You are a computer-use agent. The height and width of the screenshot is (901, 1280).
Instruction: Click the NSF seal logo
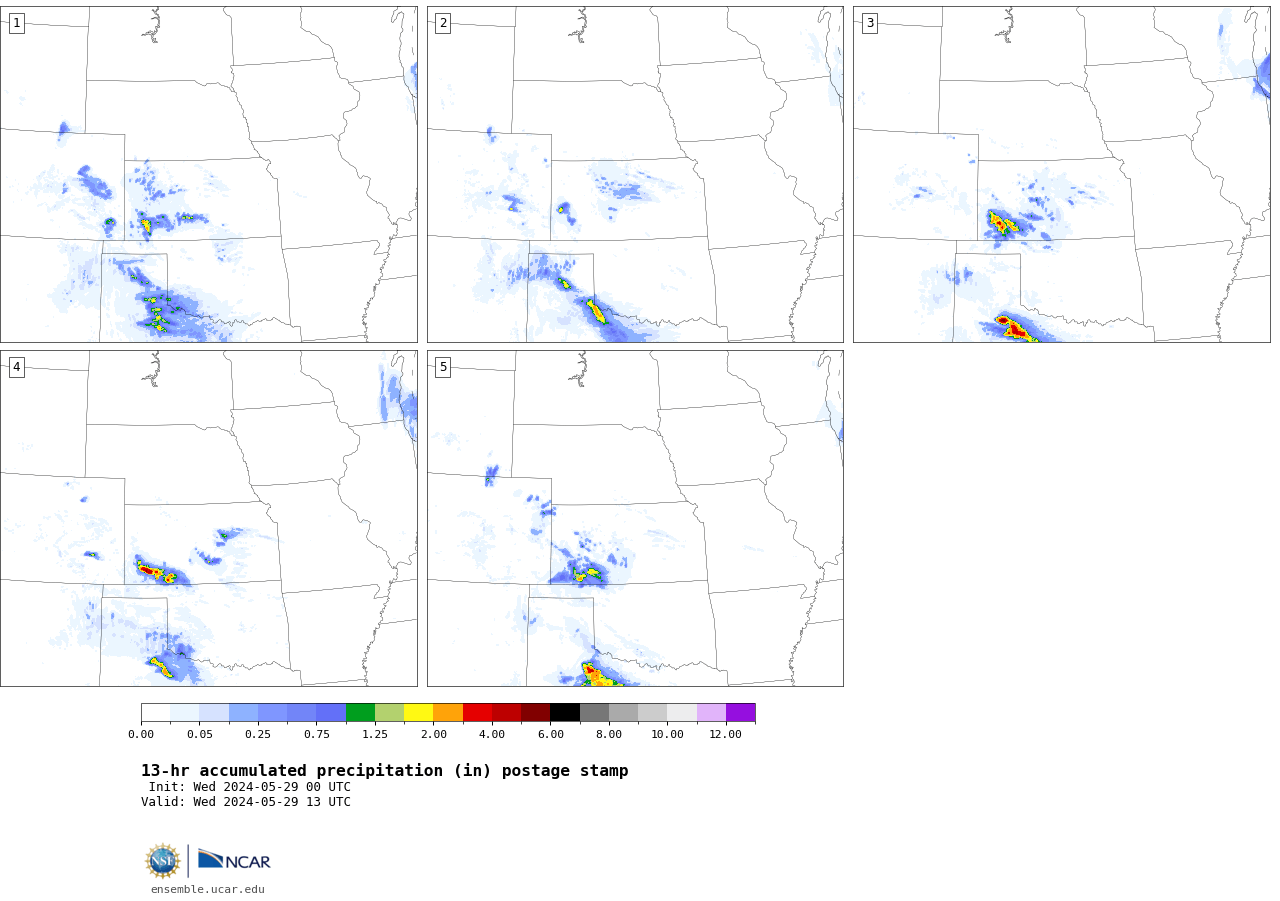click(162, 861)
